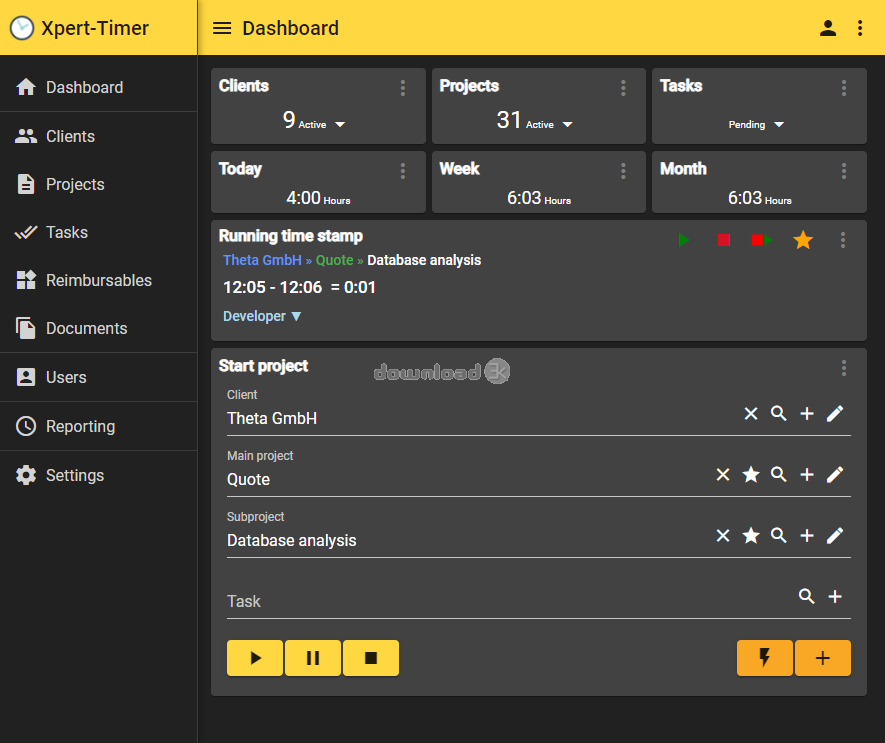The width and height of the screenshot is (885, 743).
Task: Open Start project card options menu
Action: pos(844,368)
